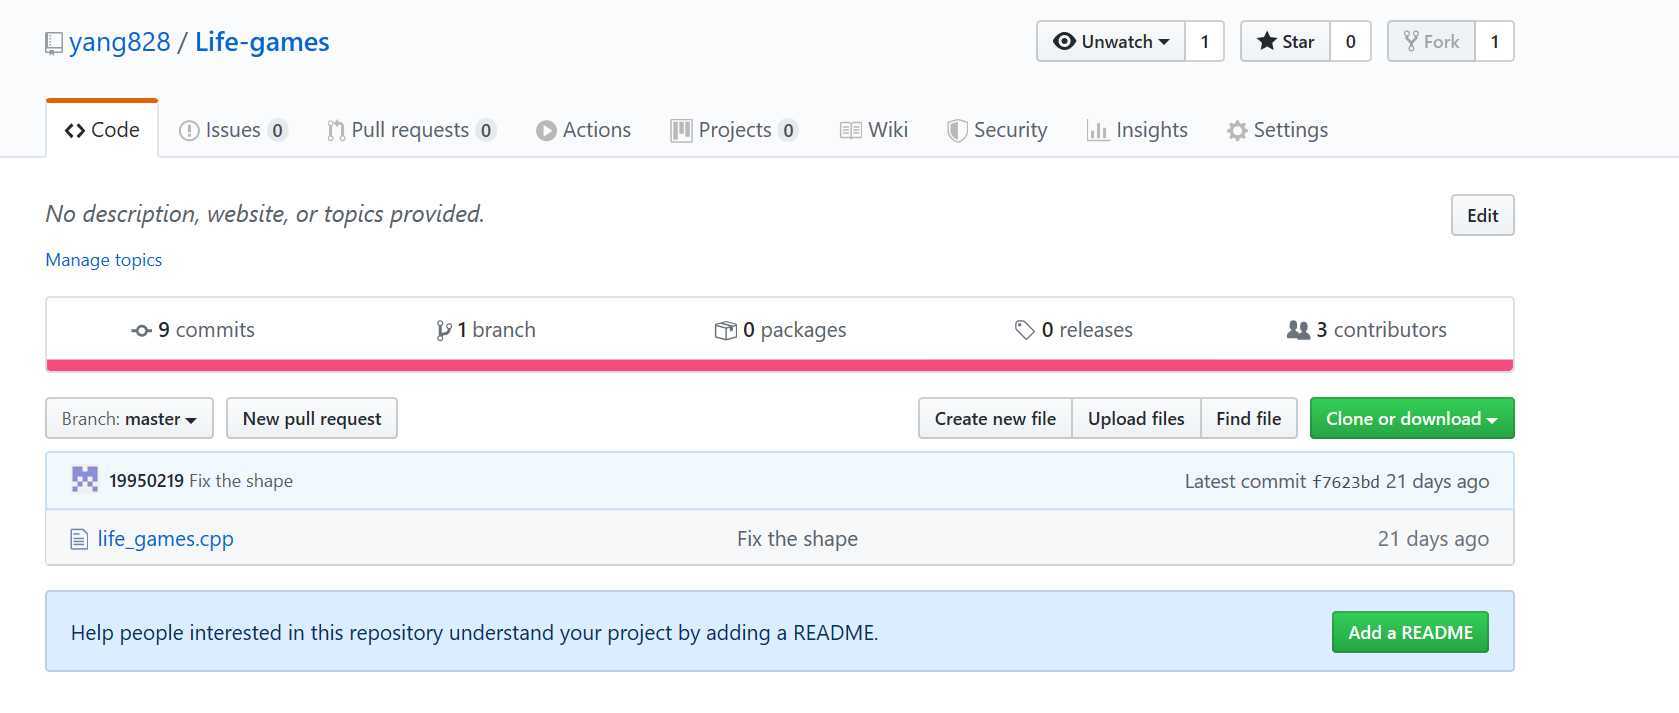Open the 0 releases page

(1073, 330)
